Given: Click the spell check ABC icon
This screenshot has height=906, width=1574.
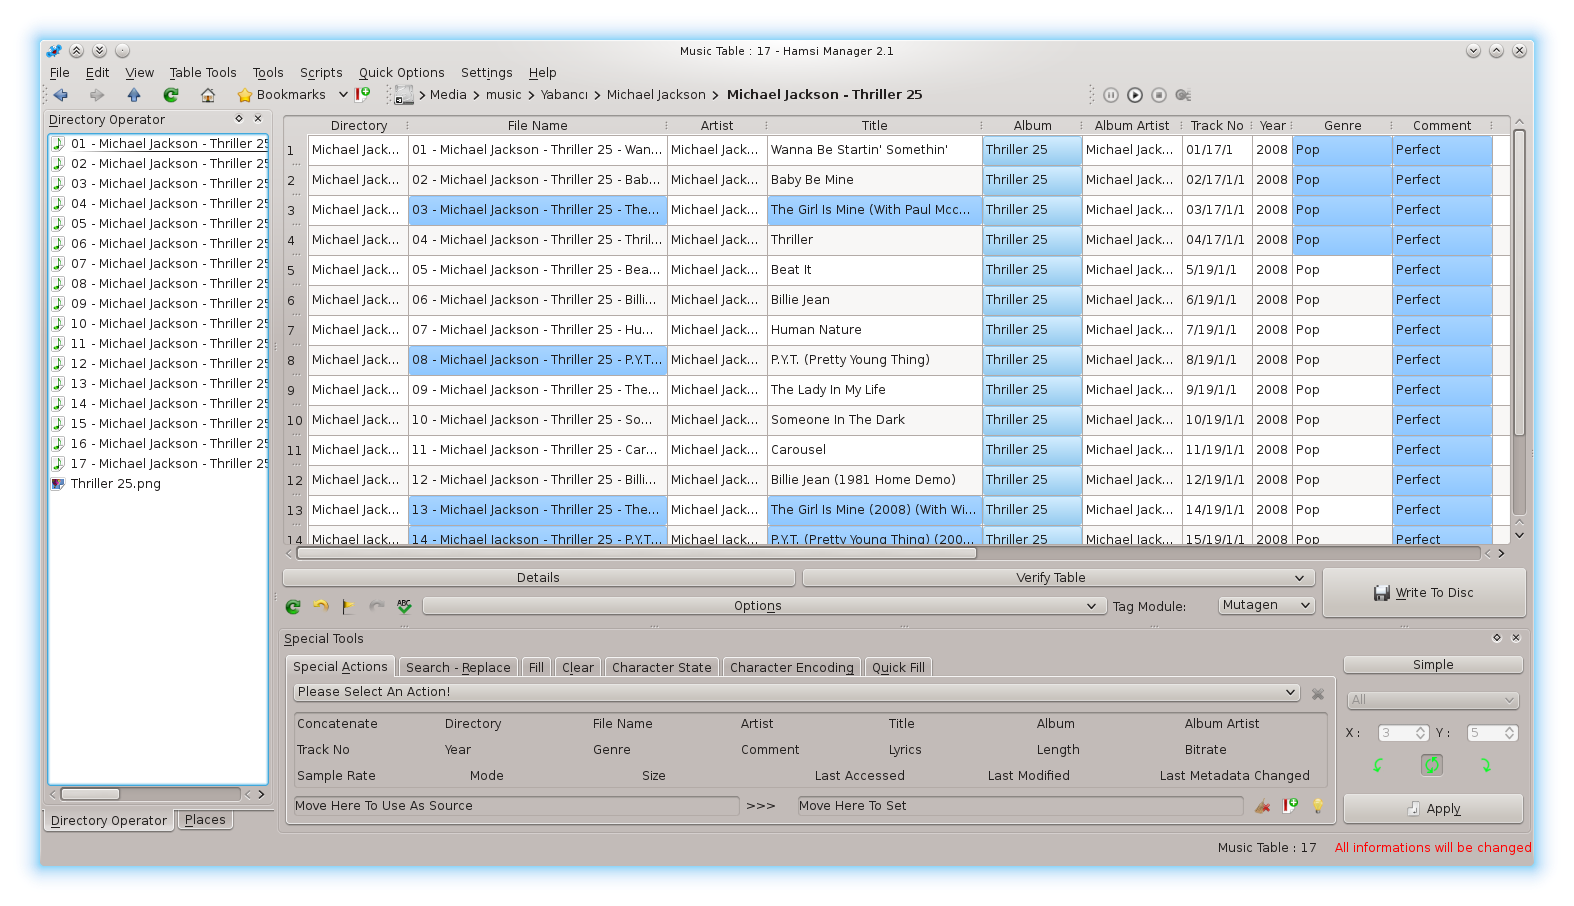Looking at the screenshot, I should pos(404,606).
